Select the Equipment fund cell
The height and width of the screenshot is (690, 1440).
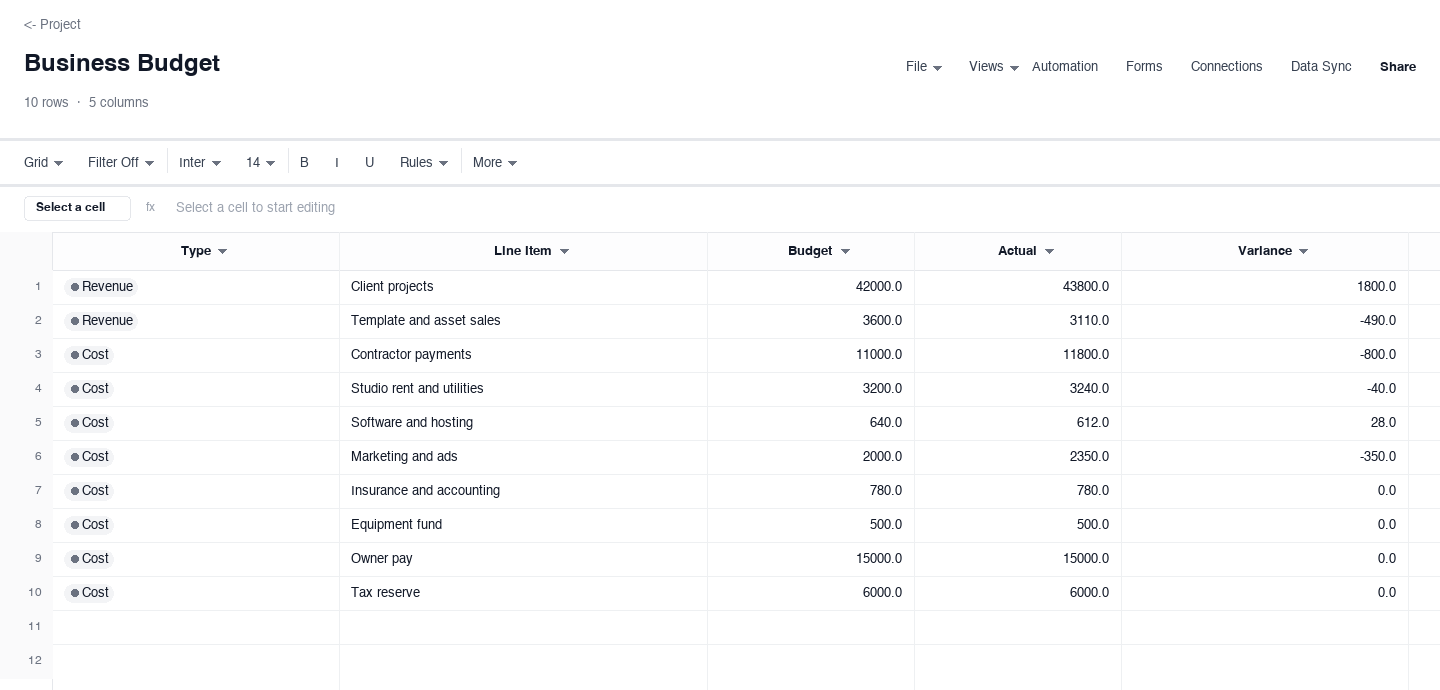[x=523, y=525]
